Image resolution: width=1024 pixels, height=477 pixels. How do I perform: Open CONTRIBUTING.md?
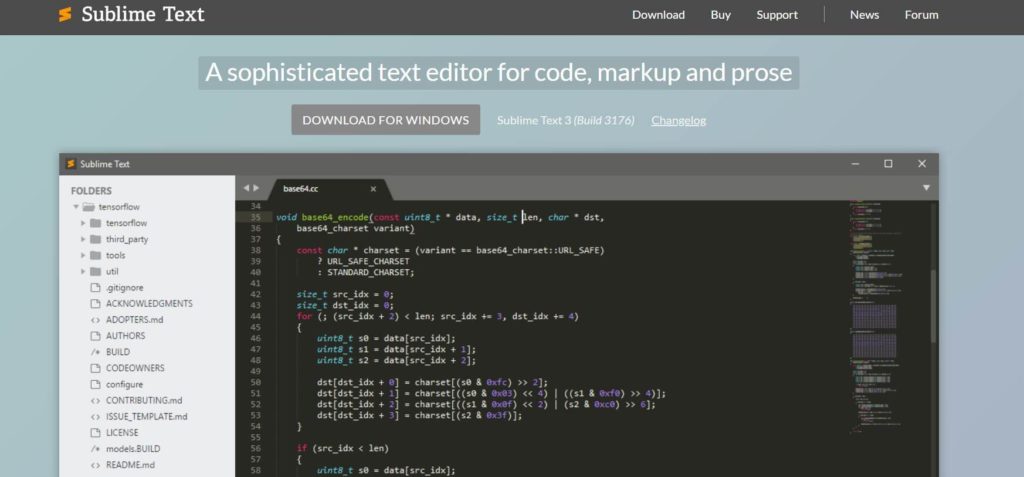click(144, 401)
